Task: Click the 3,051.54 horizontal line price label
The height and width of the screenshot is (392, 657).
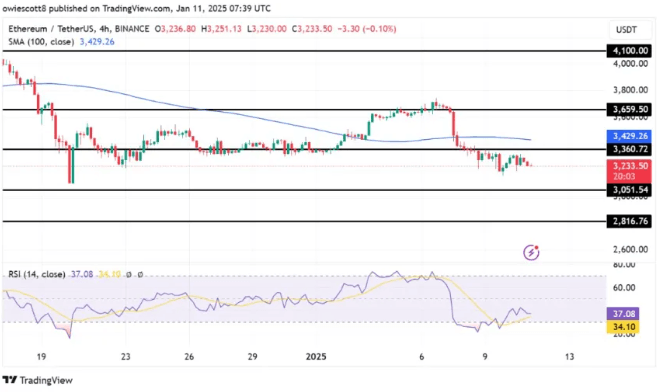Action: pyautogui.click(x=630, y=190)
